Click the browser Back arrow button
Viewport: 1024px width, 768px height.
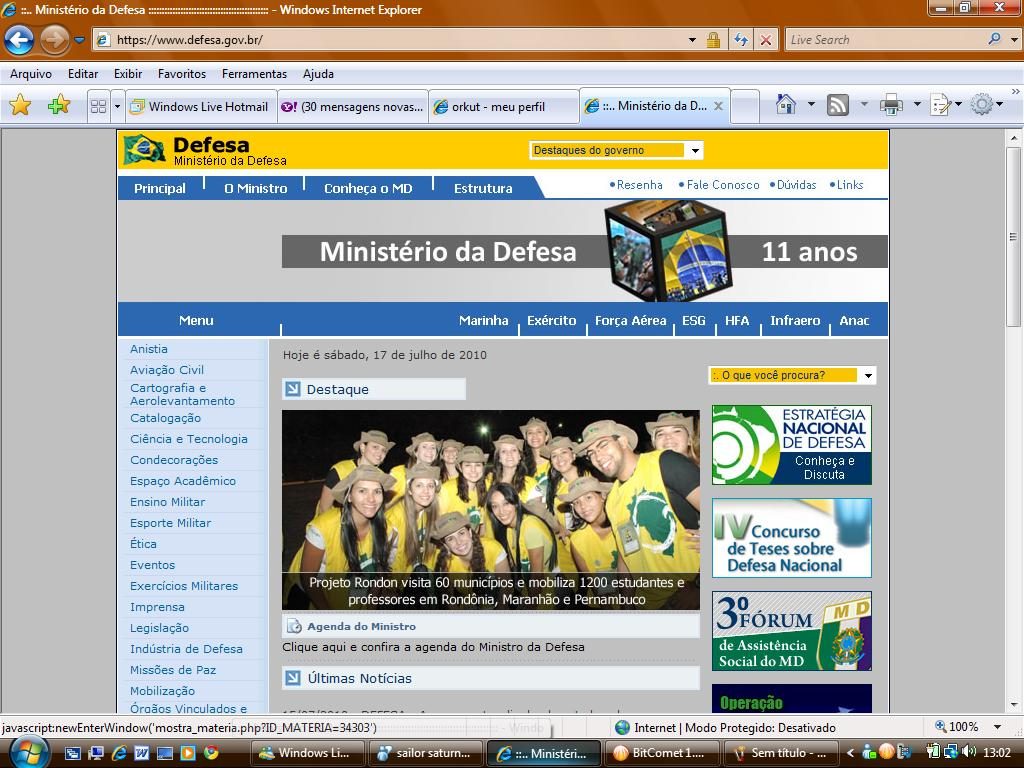click(19, 40)
